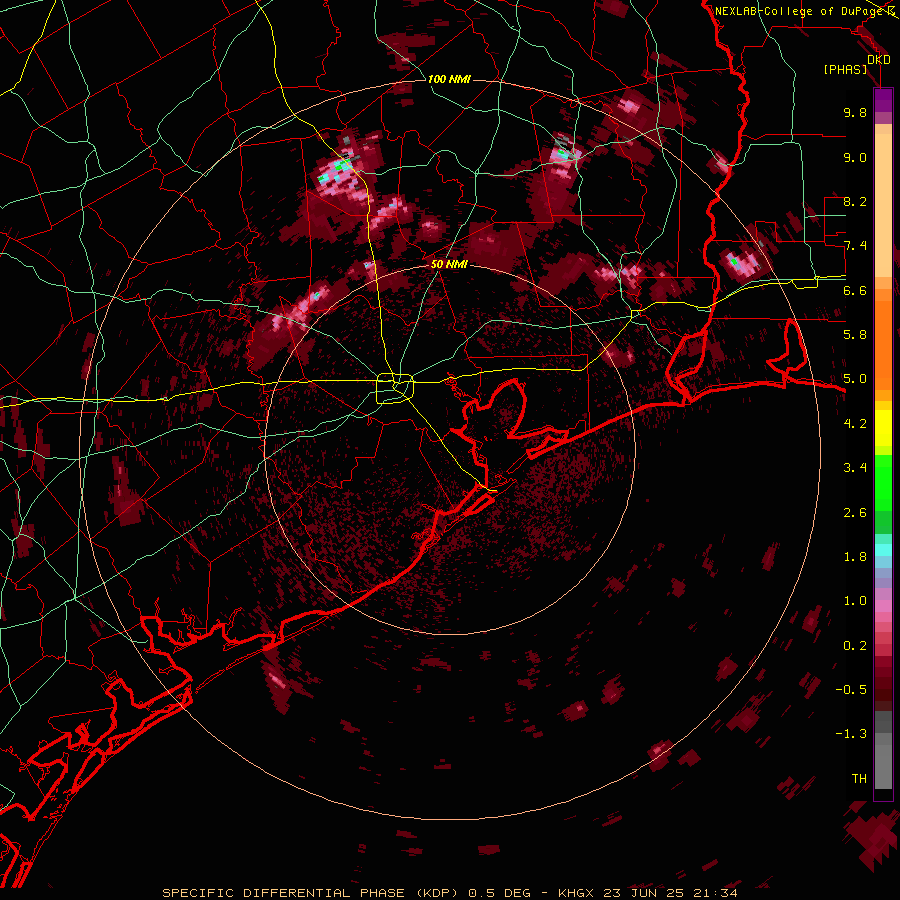Click the [PHAS] legend unit label
Image resolution: width=900 pixels, height=900 pixels.
click(845, 70)
